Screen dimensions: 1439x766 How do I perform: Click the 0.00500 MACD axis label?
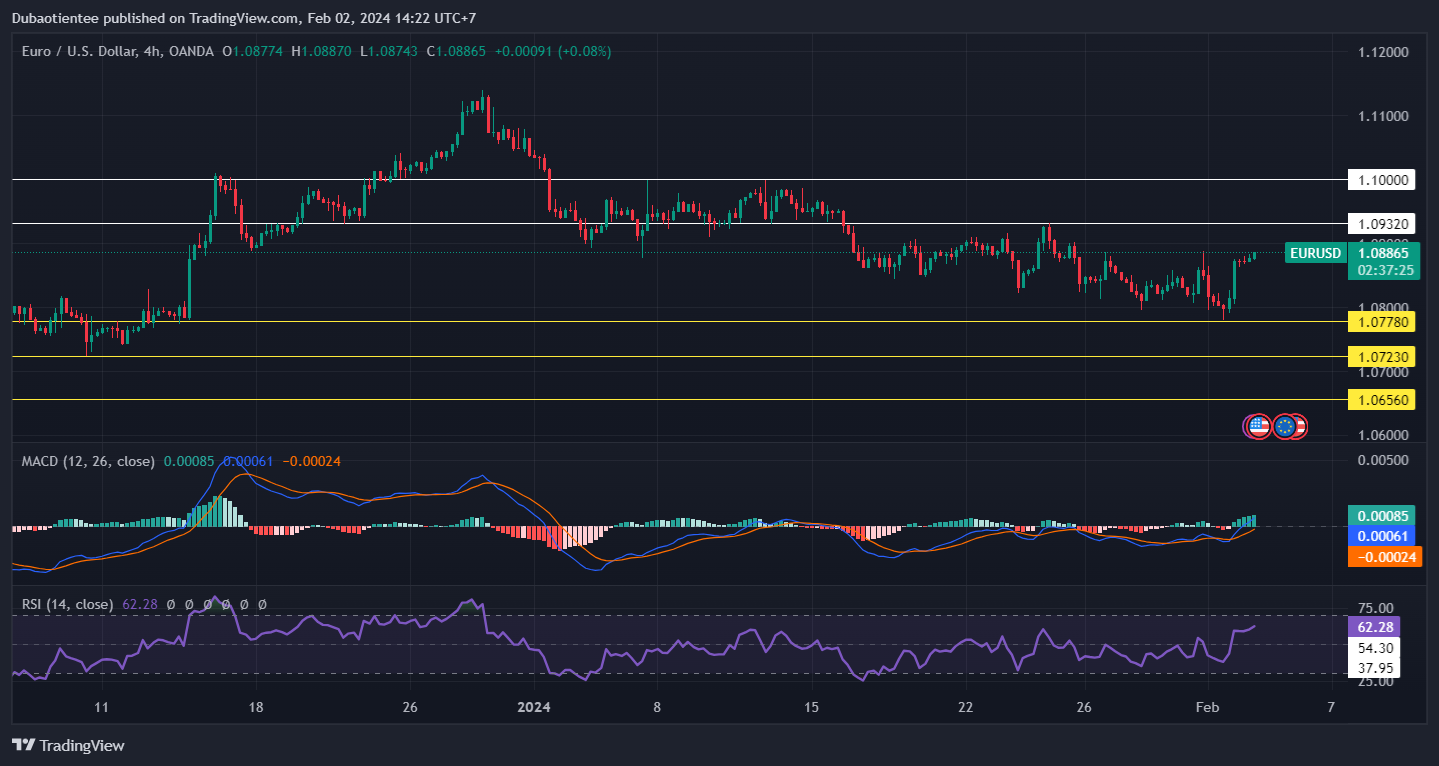pos(1382,460)
